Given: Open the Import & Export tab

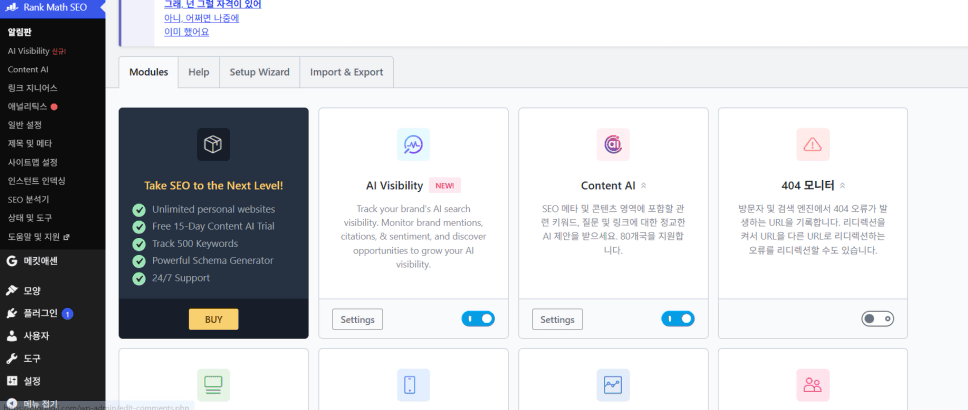Looking at the screenshot, I should [346, 72].
